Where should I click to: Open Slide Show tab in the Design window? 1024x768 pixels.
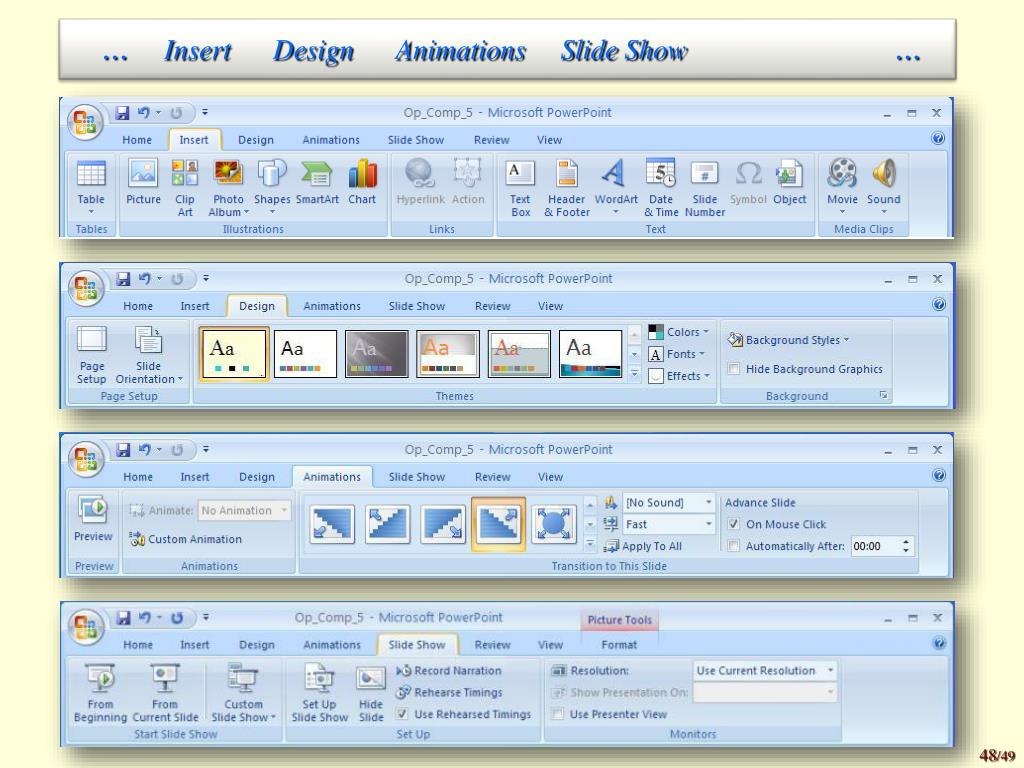[x=417, y=306]
